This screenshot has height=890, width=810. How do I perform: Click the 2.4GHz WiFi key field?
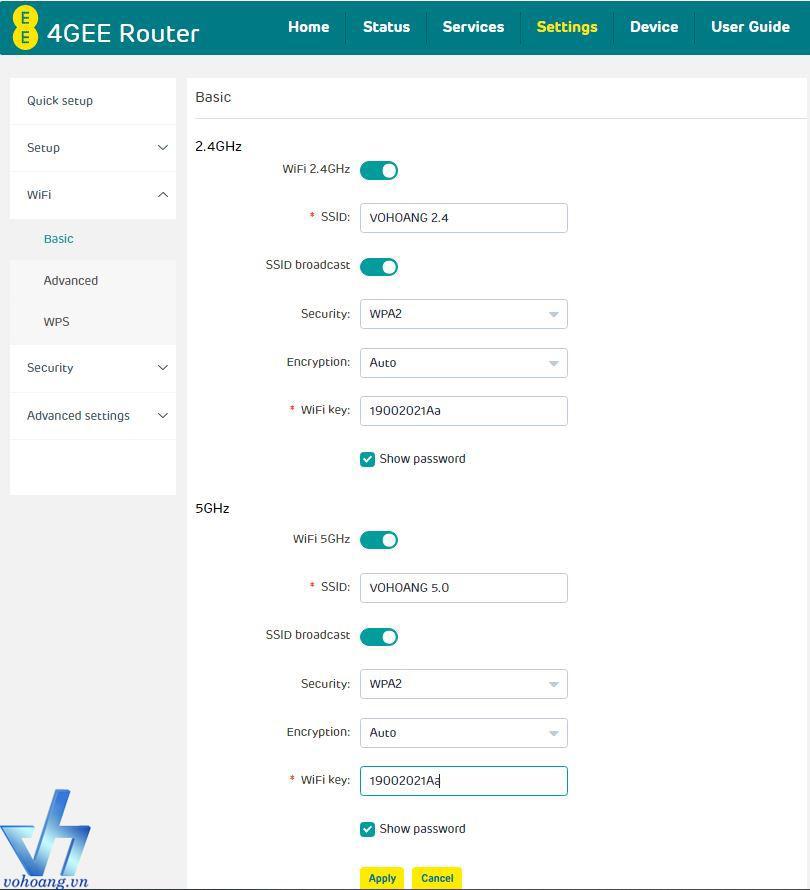tap(464, 411)
